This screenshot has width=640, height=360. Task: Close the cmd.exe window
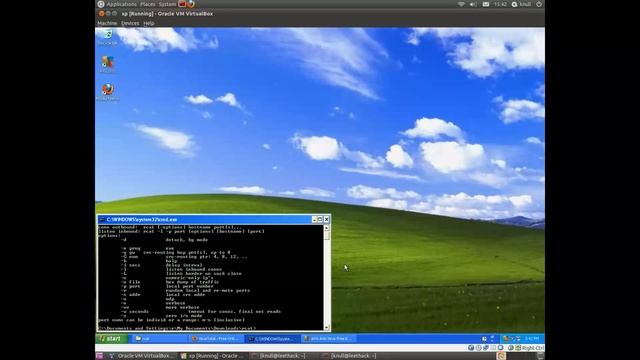point(327,220)
